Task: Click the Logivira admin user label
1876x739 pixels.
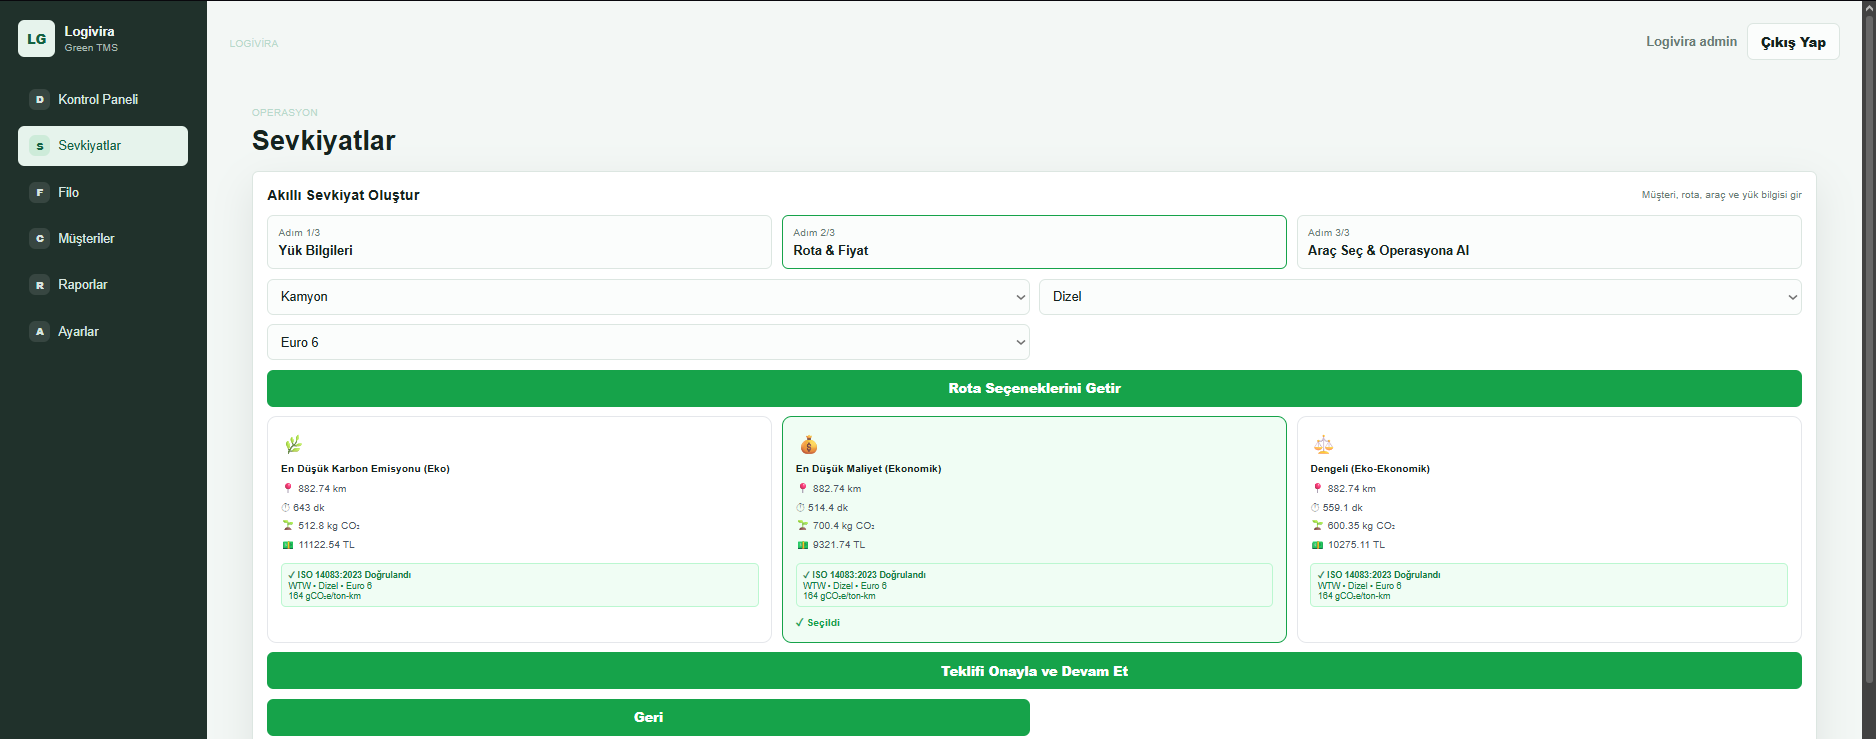Action: click(1691, 42)
